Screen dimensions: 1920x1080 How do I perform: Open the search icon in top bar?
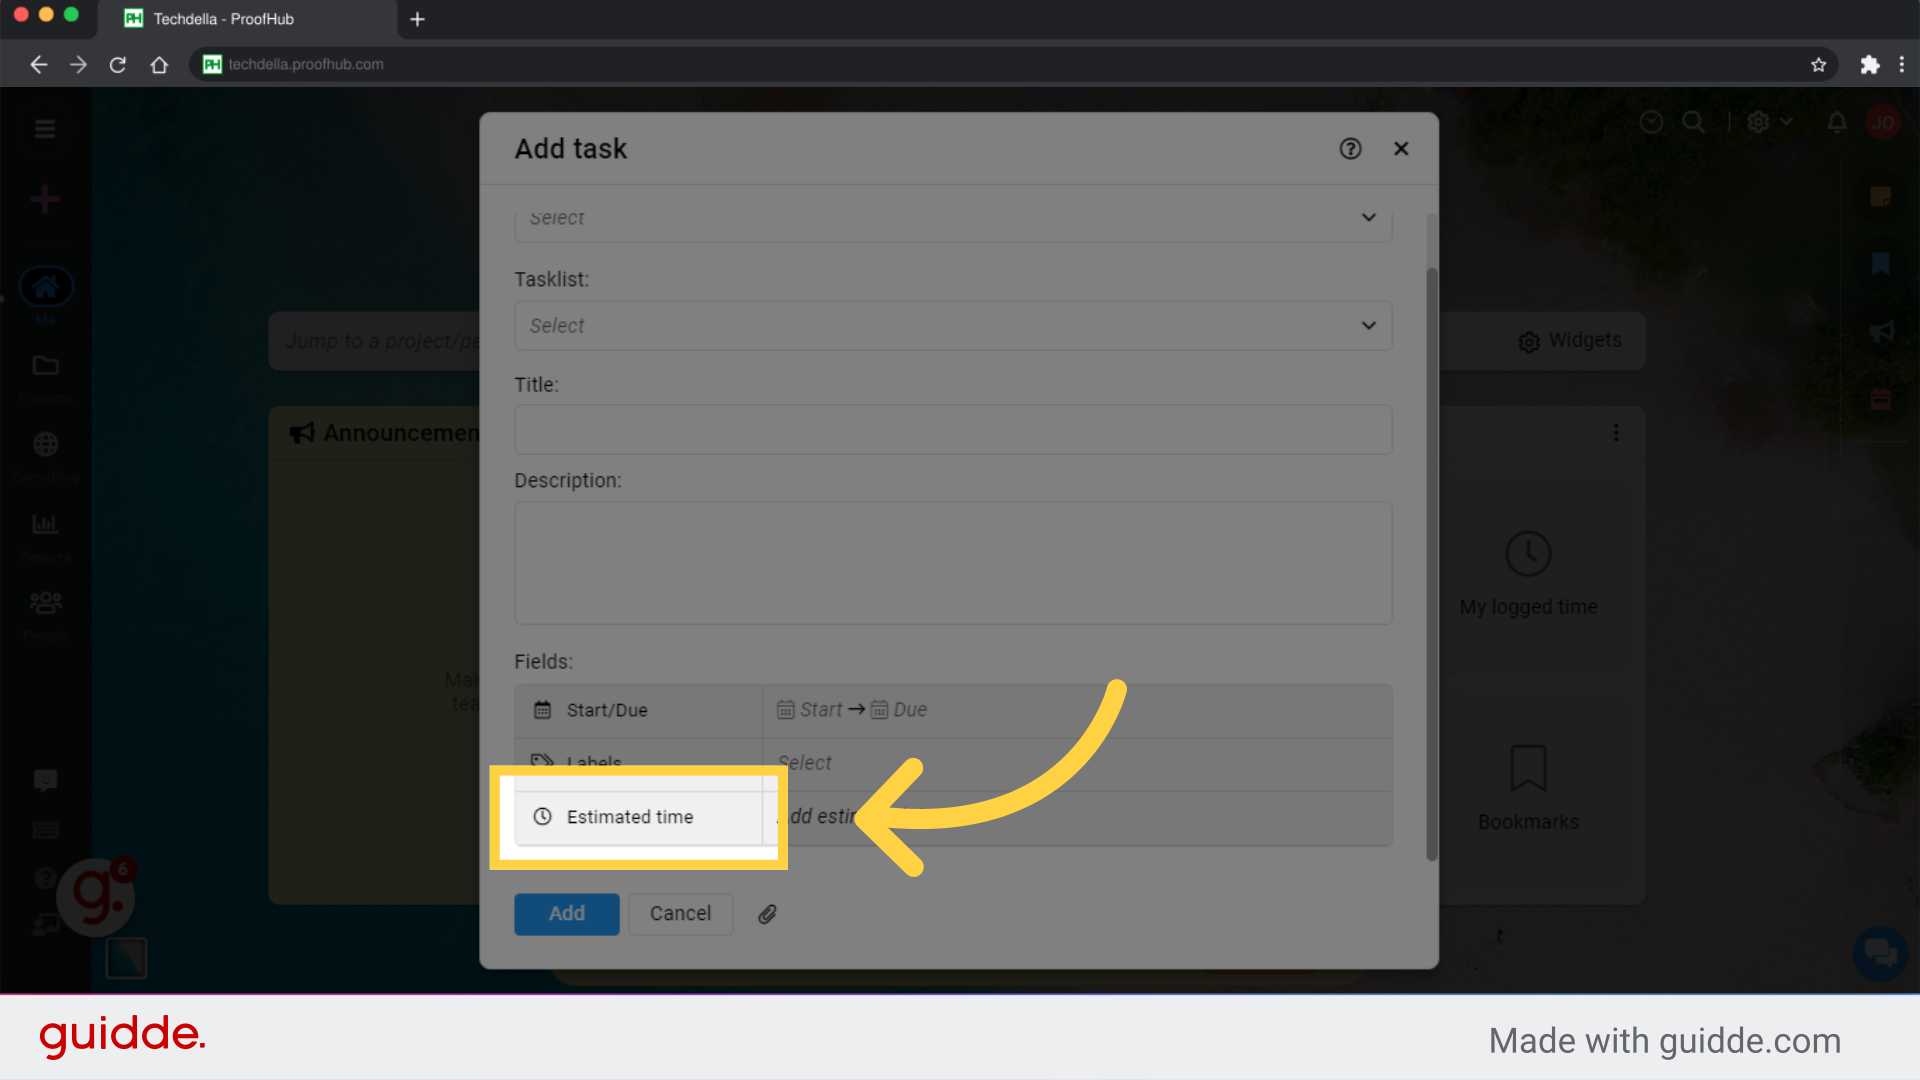click(1693, 122)
